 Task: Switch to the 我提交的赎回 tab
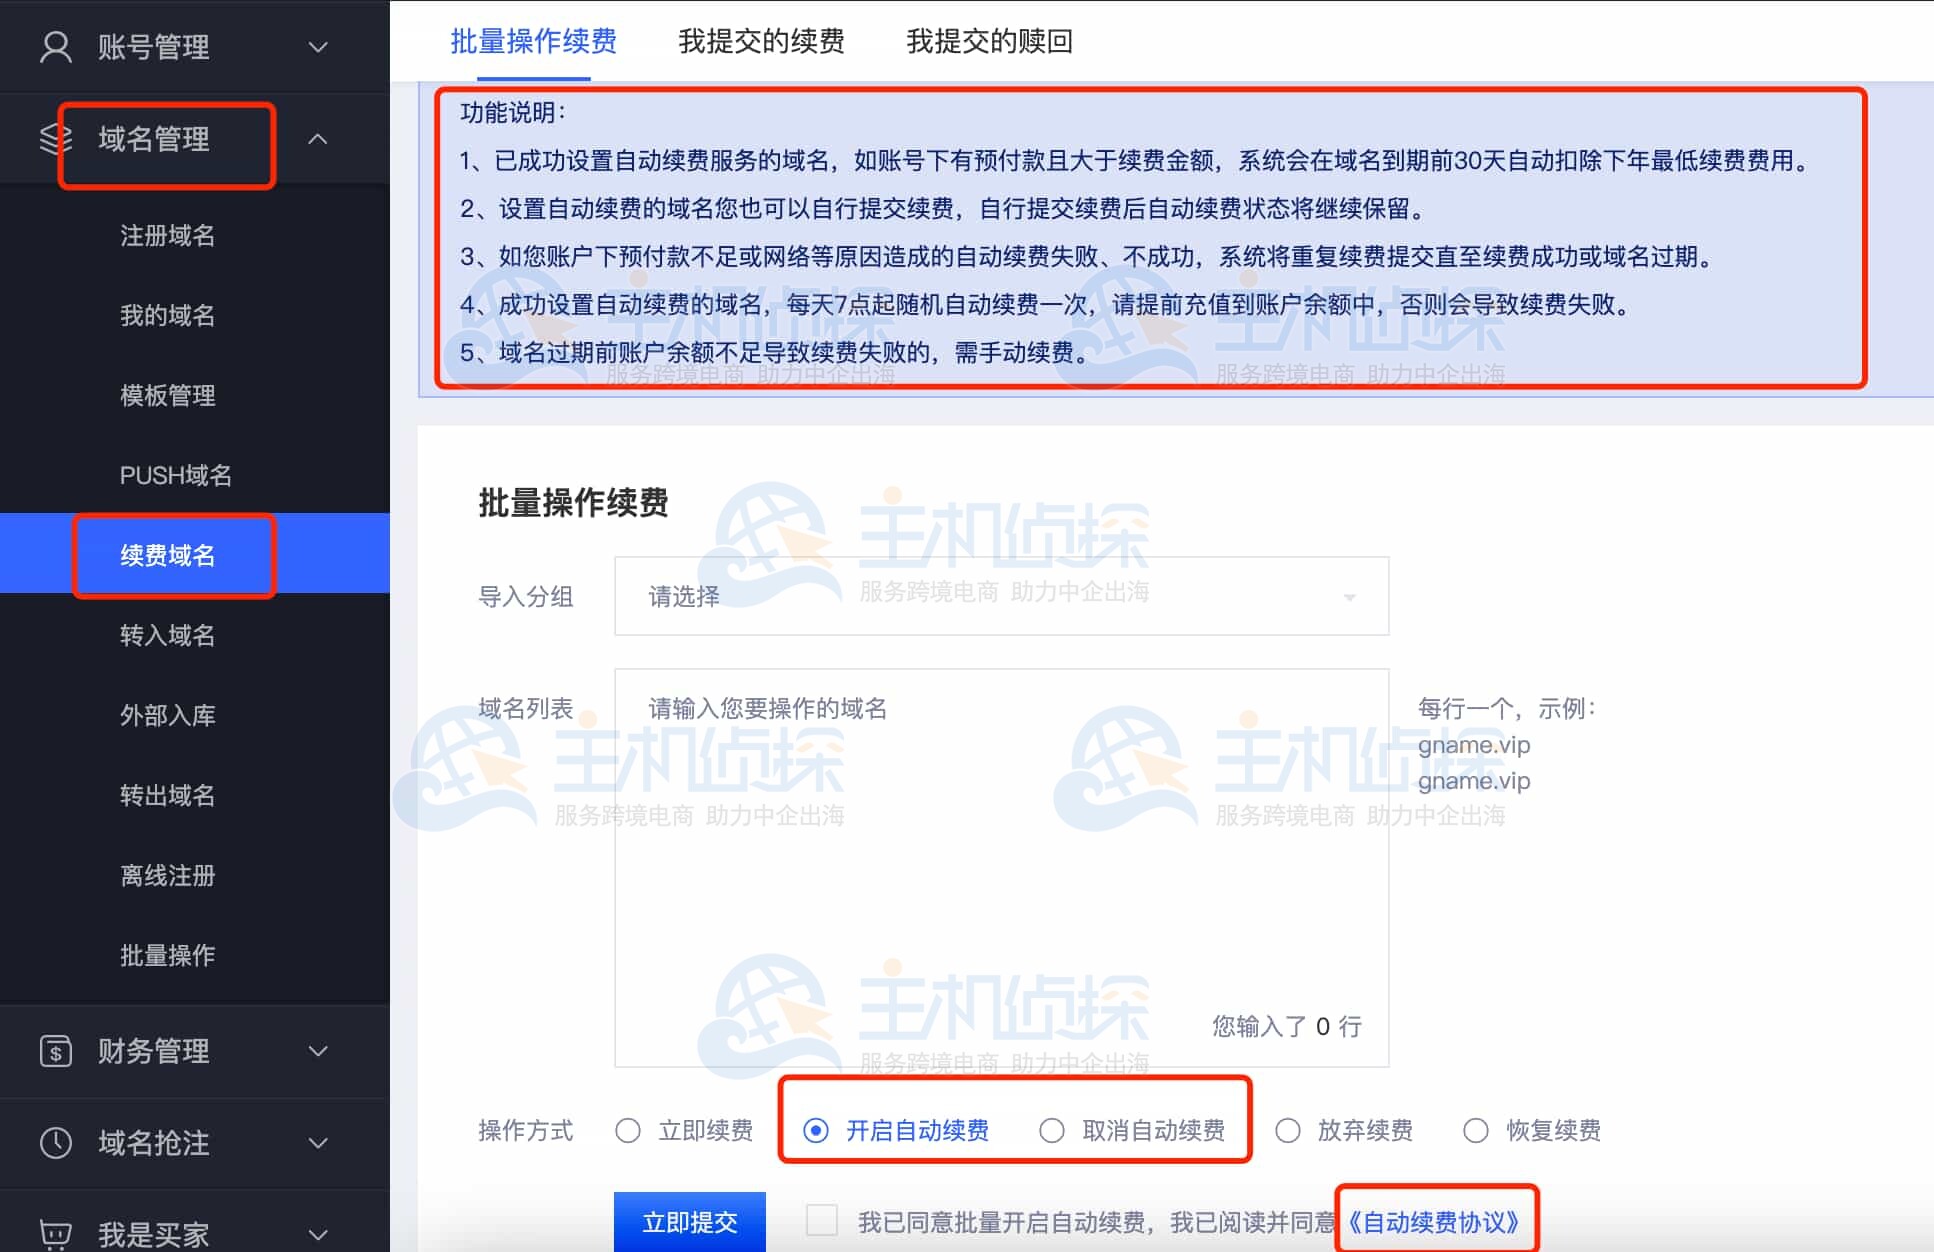(x=989, y=41)
